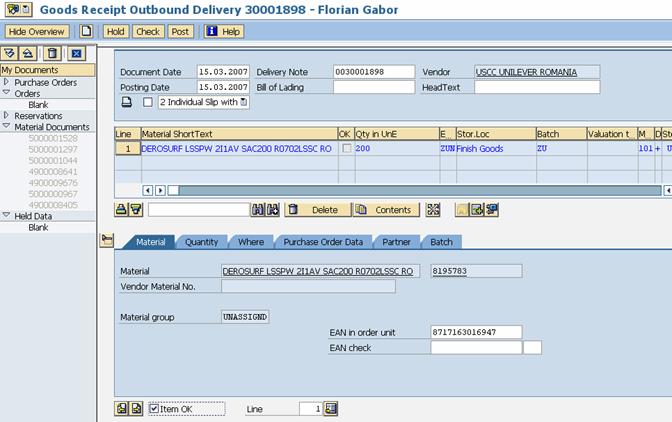The width and height of the screenshot is (672, 422).
Task: Expand the Purchase Orders tree node
Action: click(x=5, y=82)
